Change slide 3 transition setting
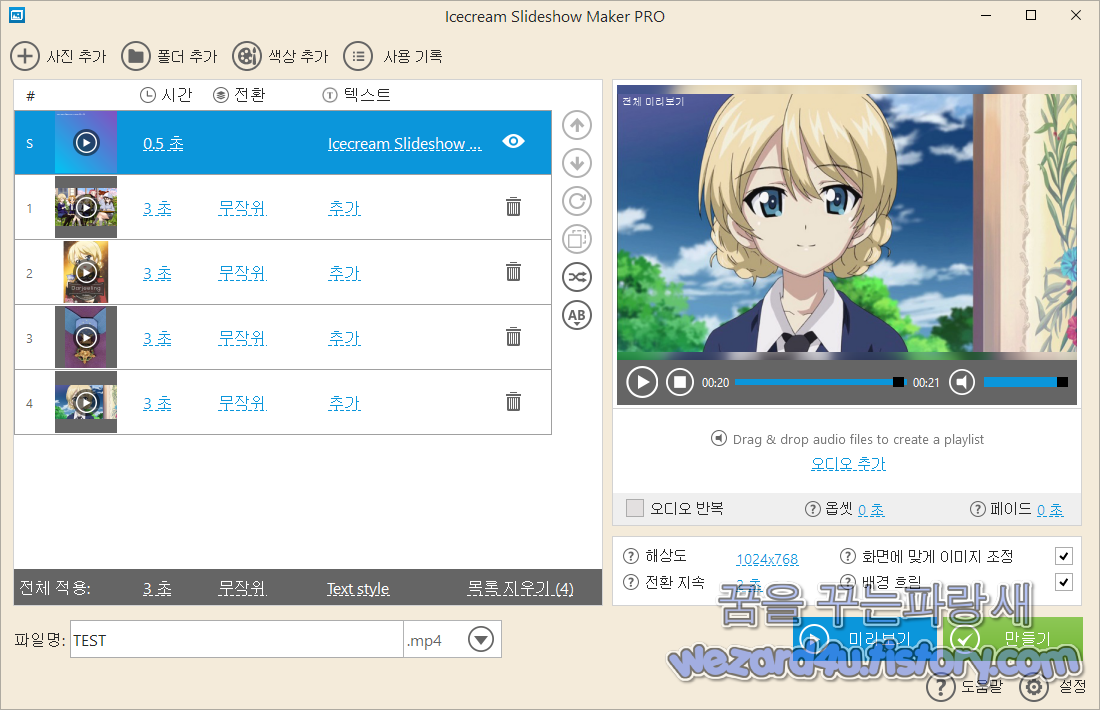Image resolution: width=1100 pixels, height=710 pixels. click(242, 338)
